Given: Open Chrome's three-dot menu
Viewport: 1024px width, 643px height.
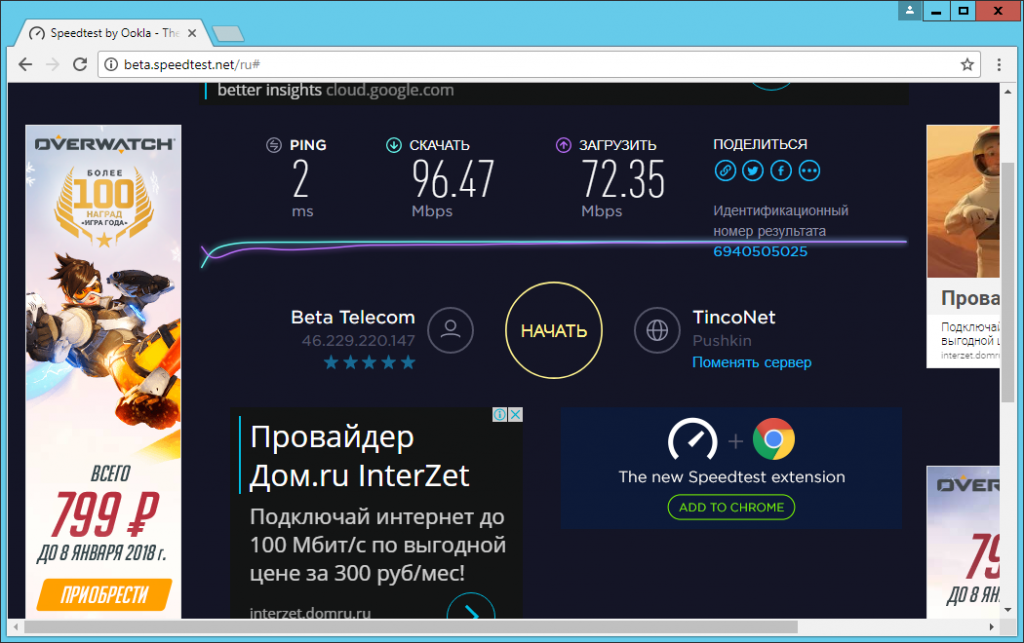Looking at the screenshot, I should point(999,64).
